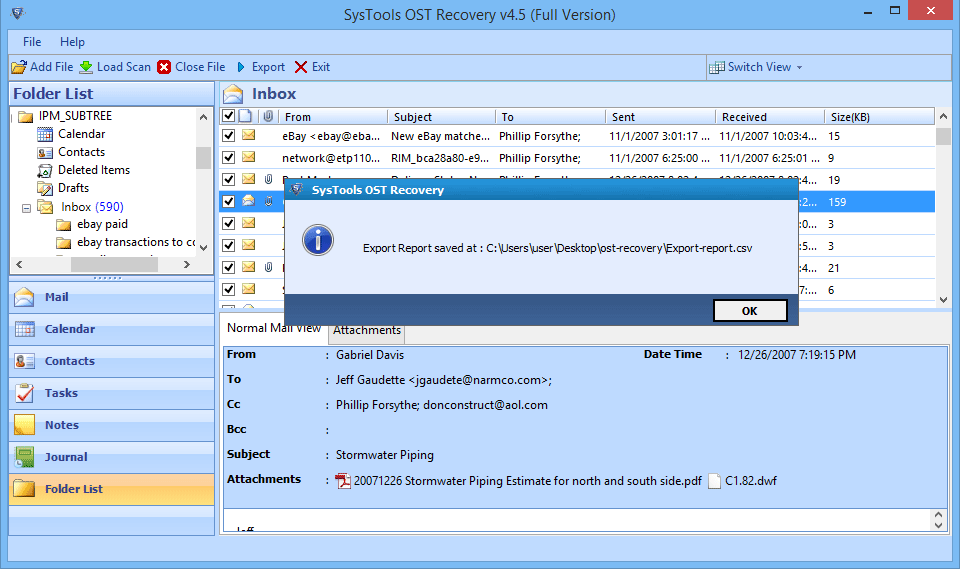Viewport: 960px width, 569px height.
Task: Click the Load Scan toolbar button
Action: tap(115, 67)
